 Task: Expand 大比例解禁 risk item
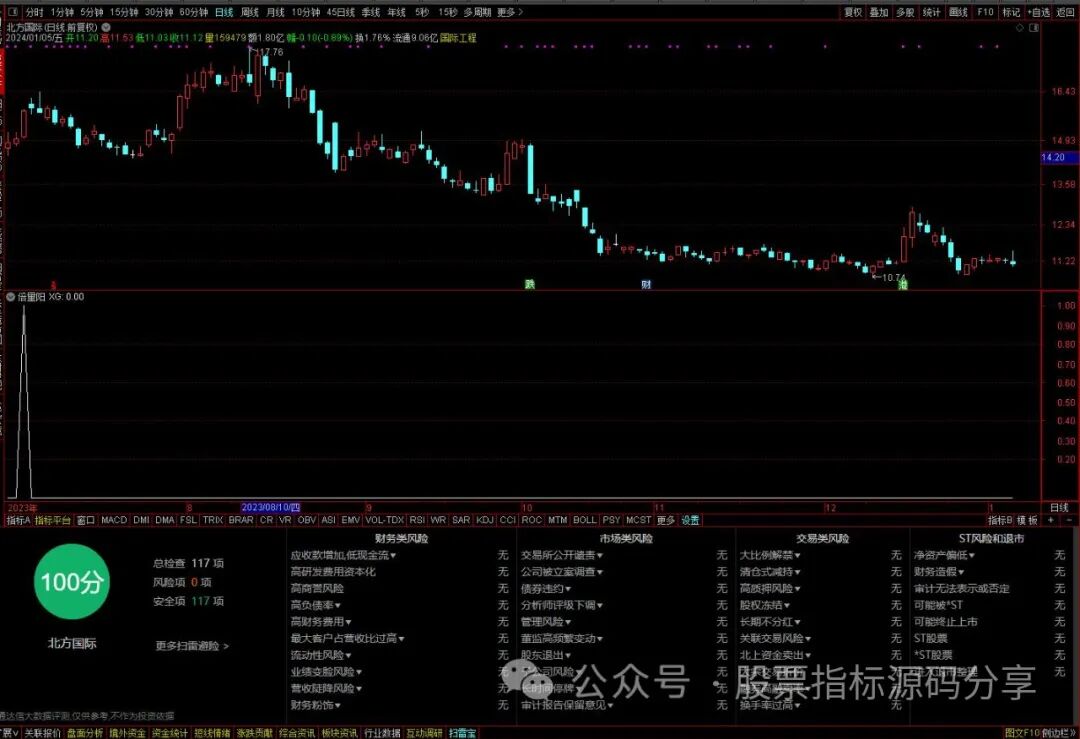coord(769,555)
